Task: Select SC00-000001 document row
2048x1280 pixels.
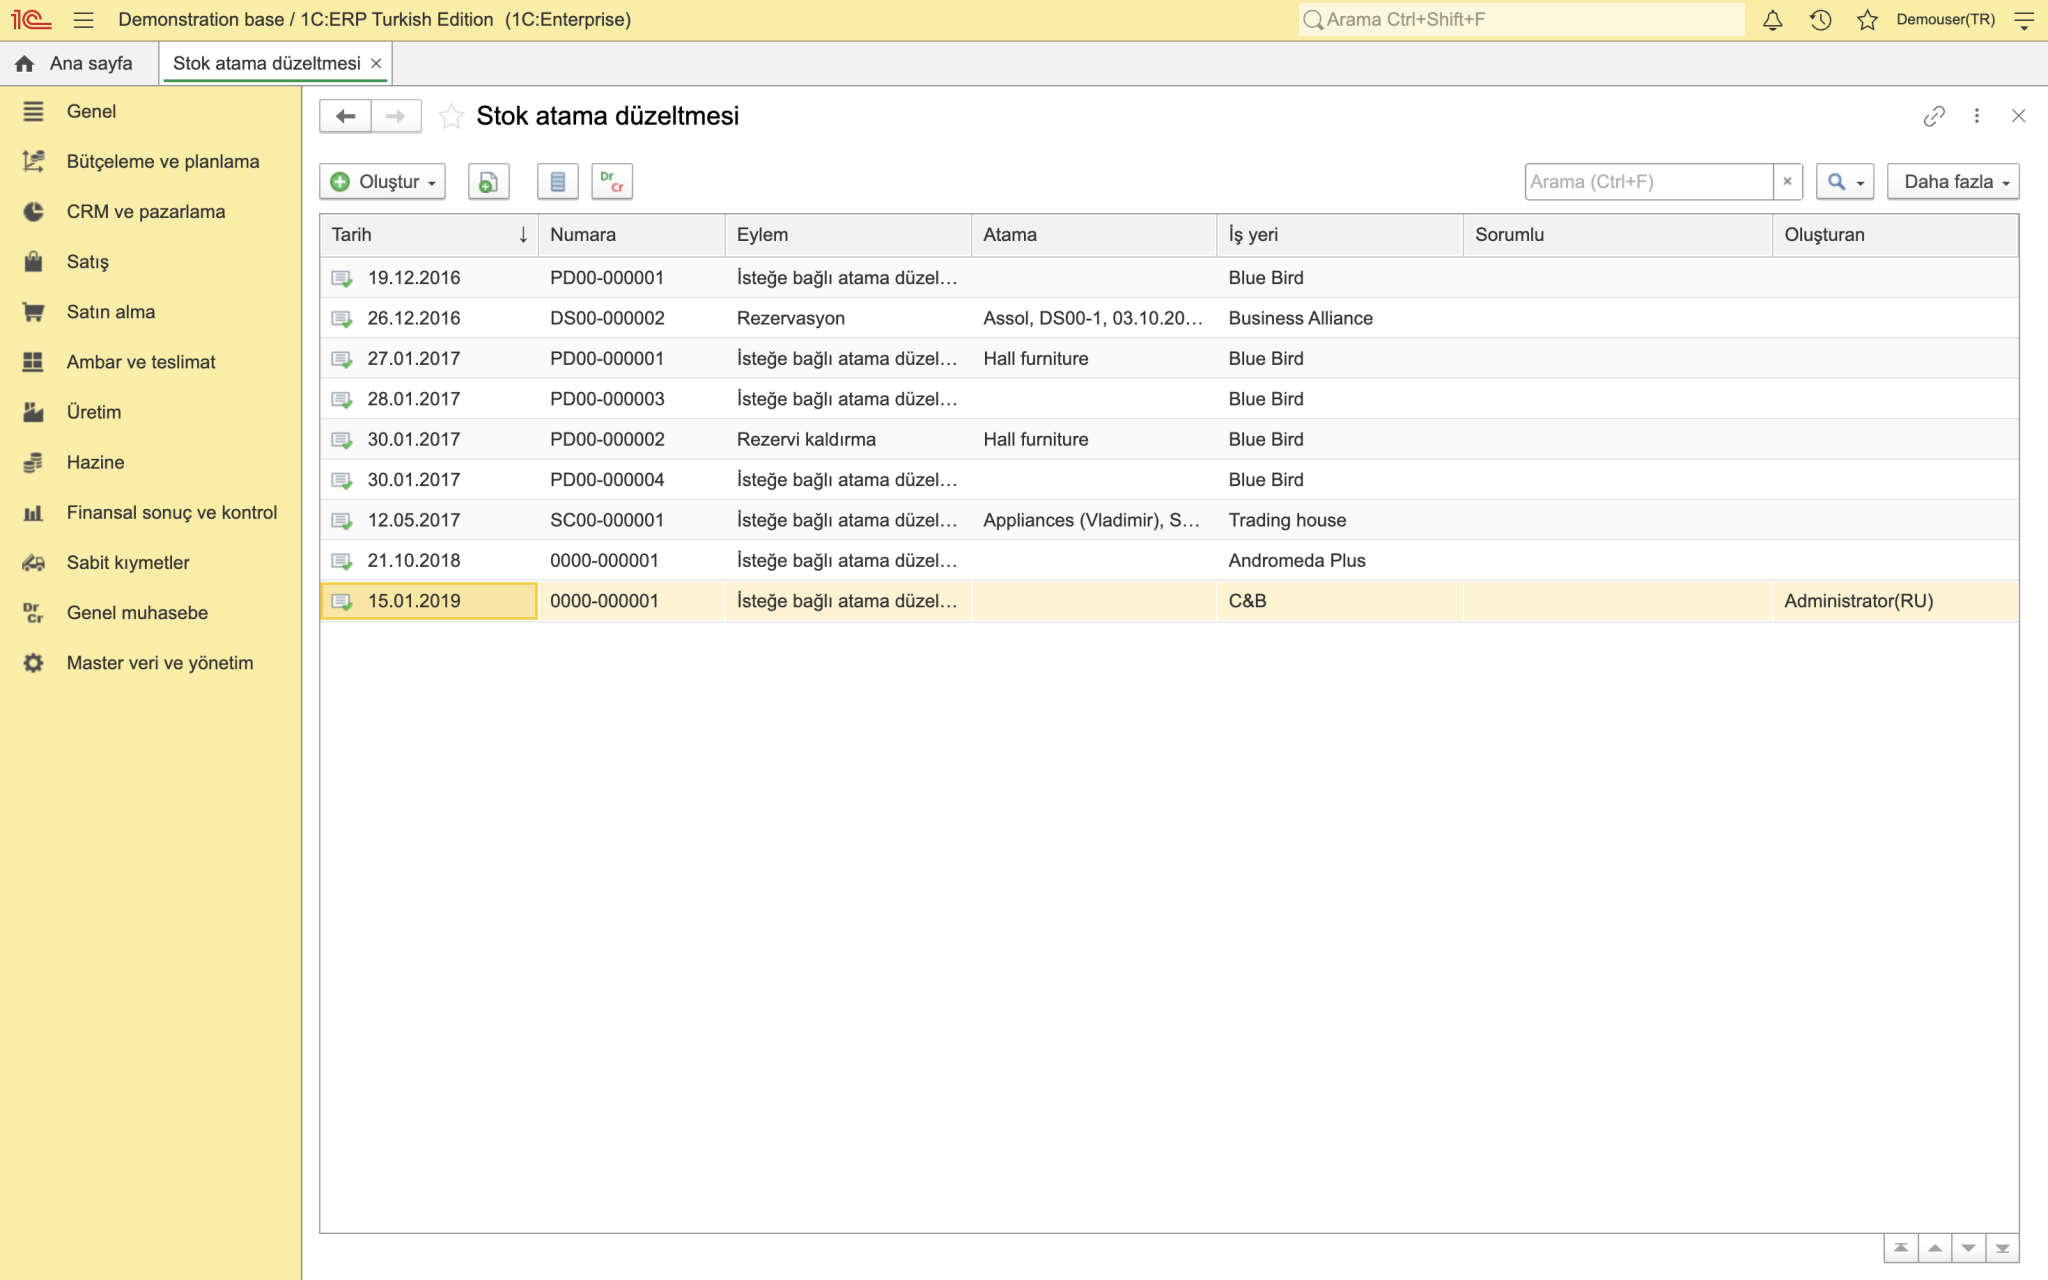Action: [1168, 520]
